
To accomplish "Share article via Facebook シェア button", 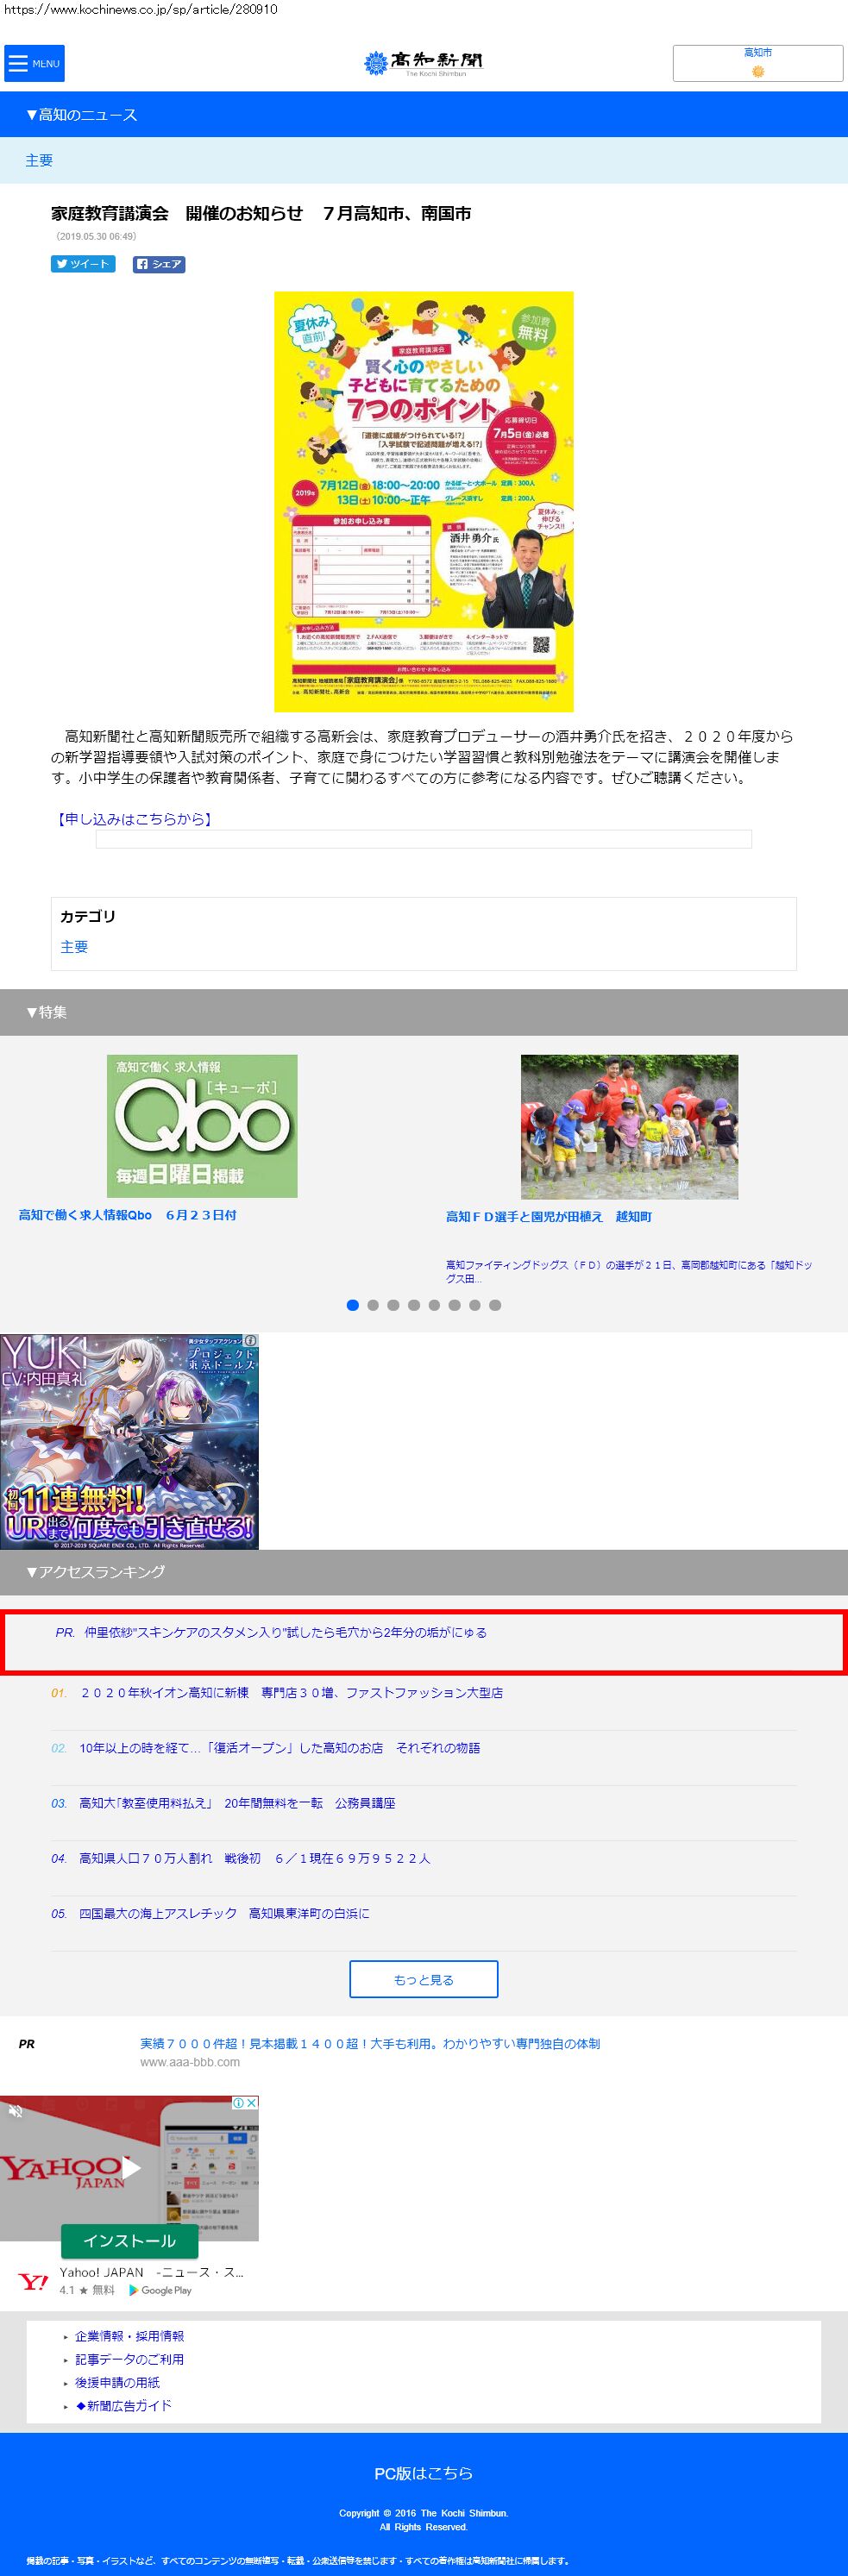I will pyautogui.click(x=159, y=264).
